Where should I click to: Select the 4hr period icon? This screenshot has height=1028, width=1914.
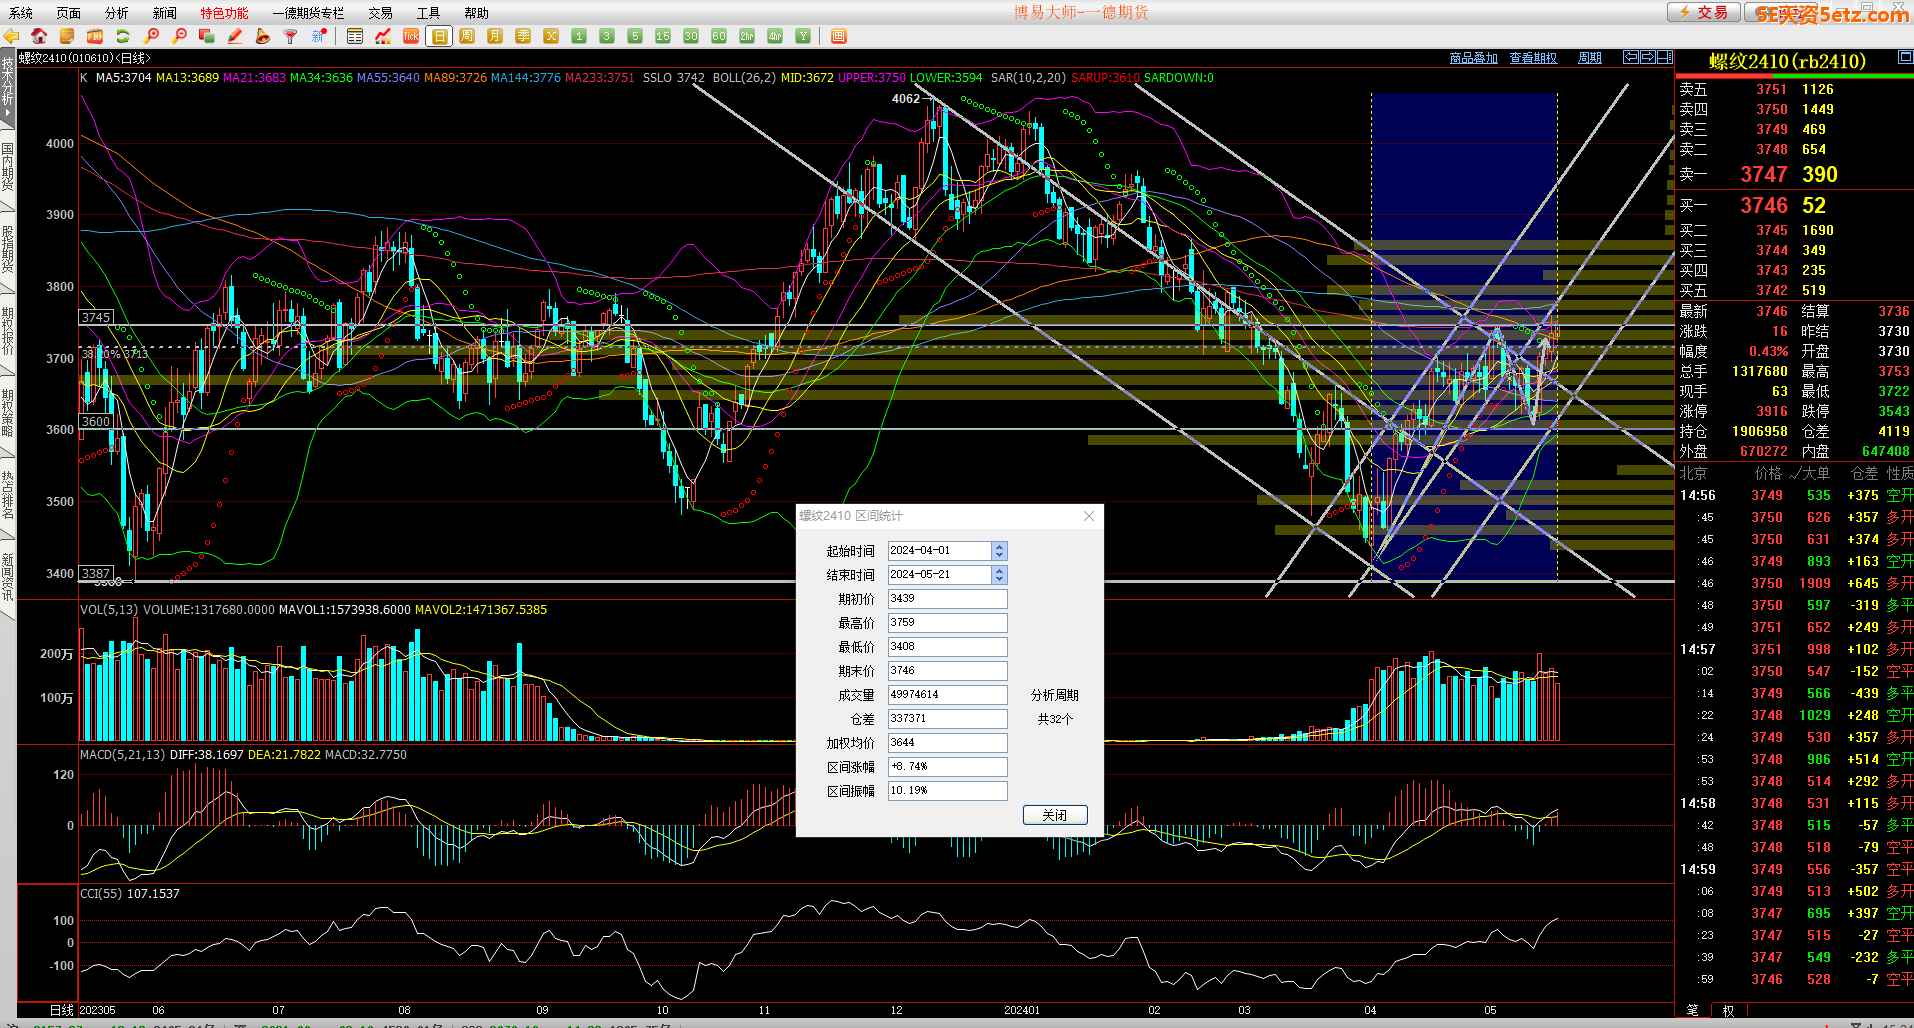coord(775,36)
